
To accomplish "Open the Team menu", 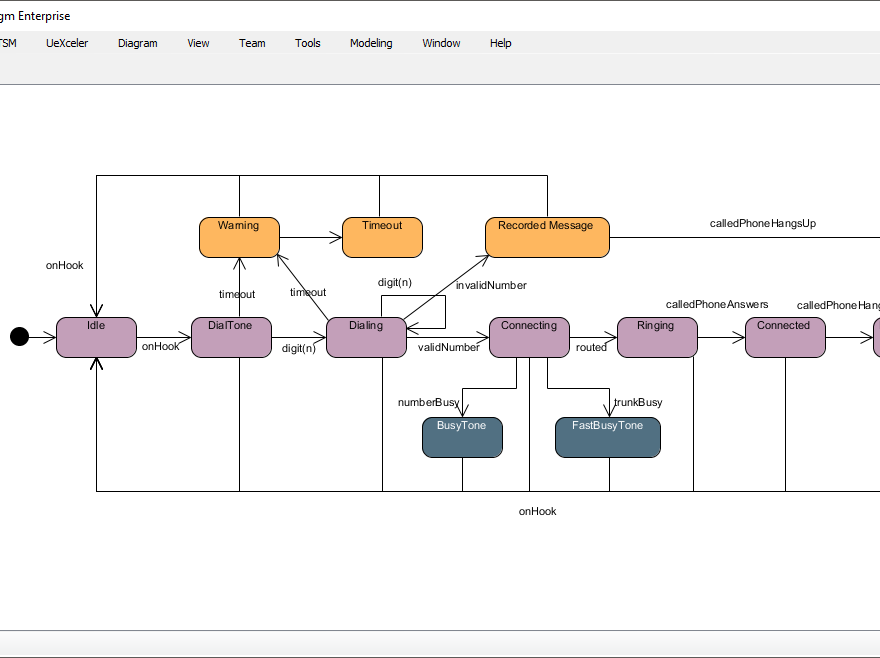I will tap(251, 43).
